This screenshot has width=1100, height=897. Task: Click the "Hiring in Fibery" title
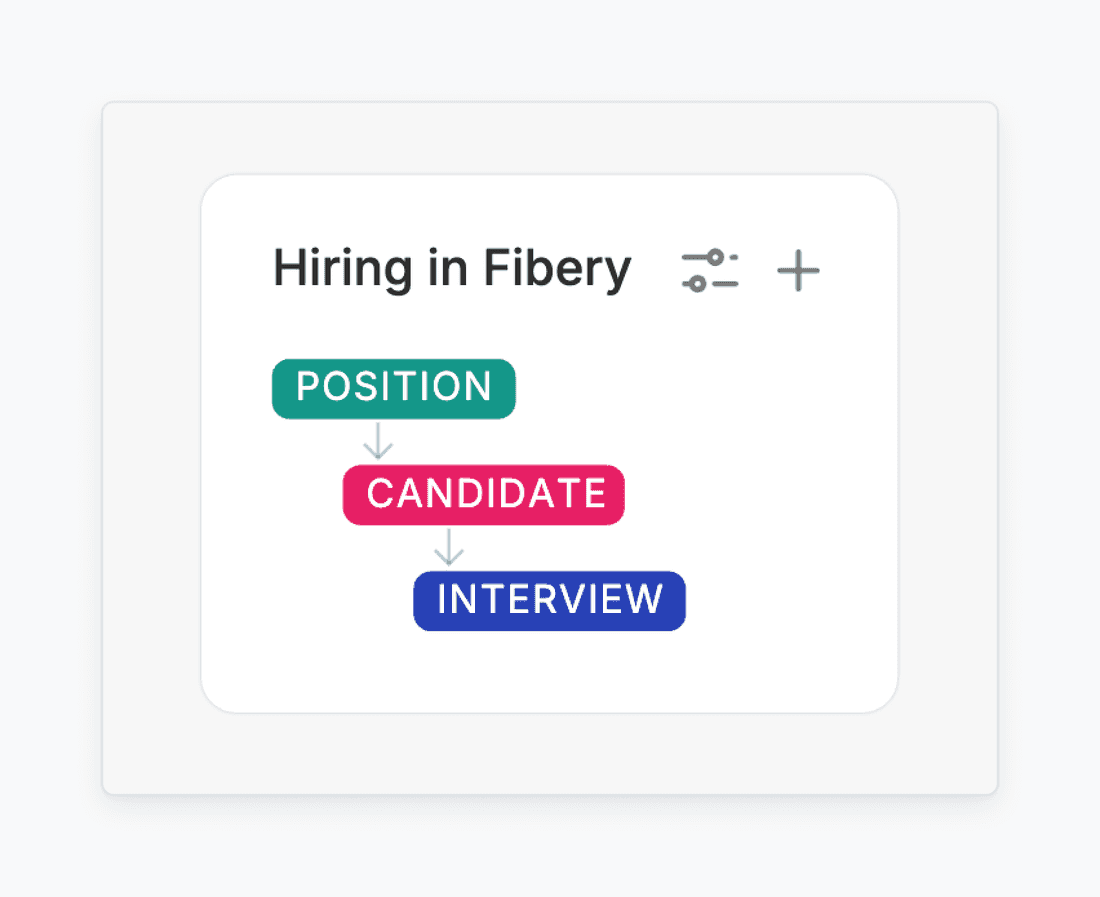[452, 270]
